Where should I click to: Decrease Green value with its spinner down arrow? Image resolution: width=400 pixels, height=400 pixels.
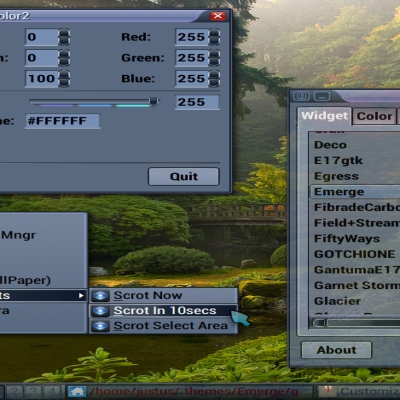[x=214, y=62]
